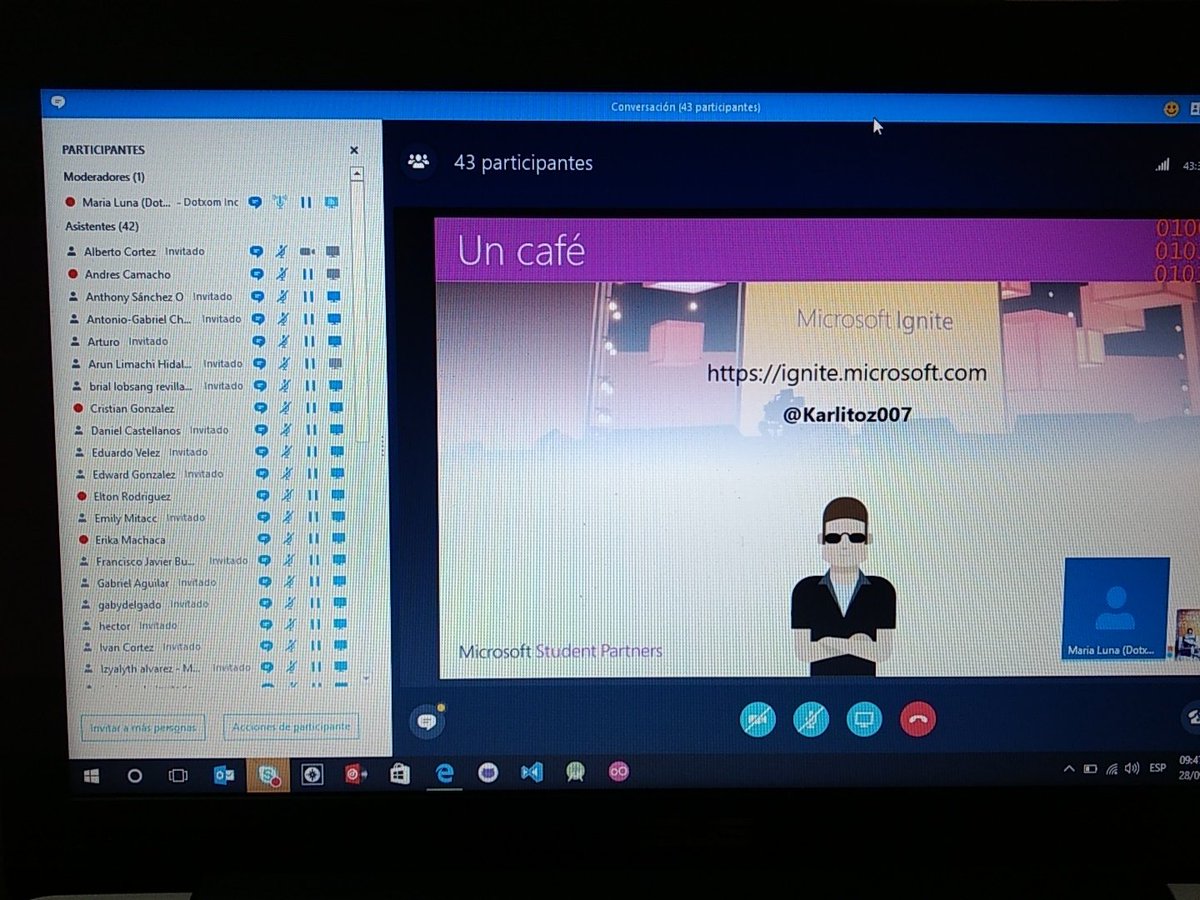Click the 43 participantes label
Image resolution: width=1200 pixels, height=900 pixels.
[523, 163]
